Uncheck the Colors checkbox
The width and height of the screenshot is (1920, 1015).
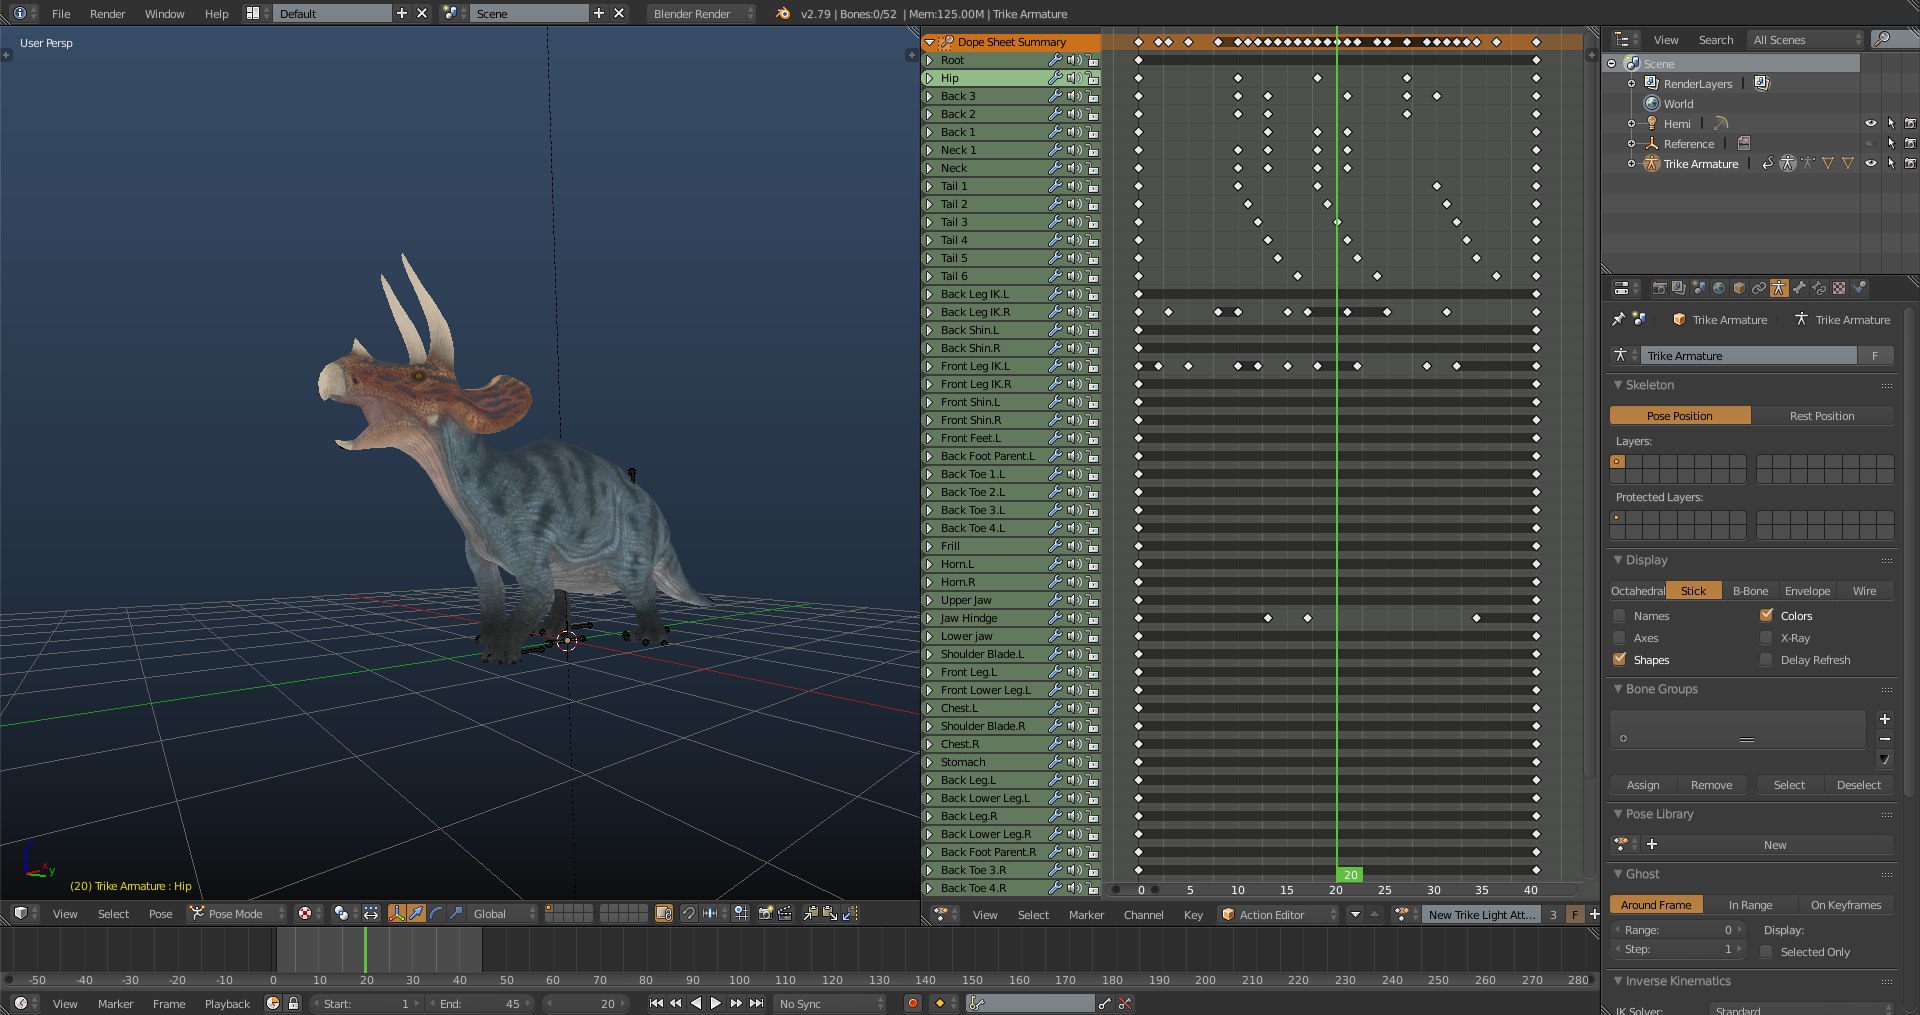[1766, 616]
